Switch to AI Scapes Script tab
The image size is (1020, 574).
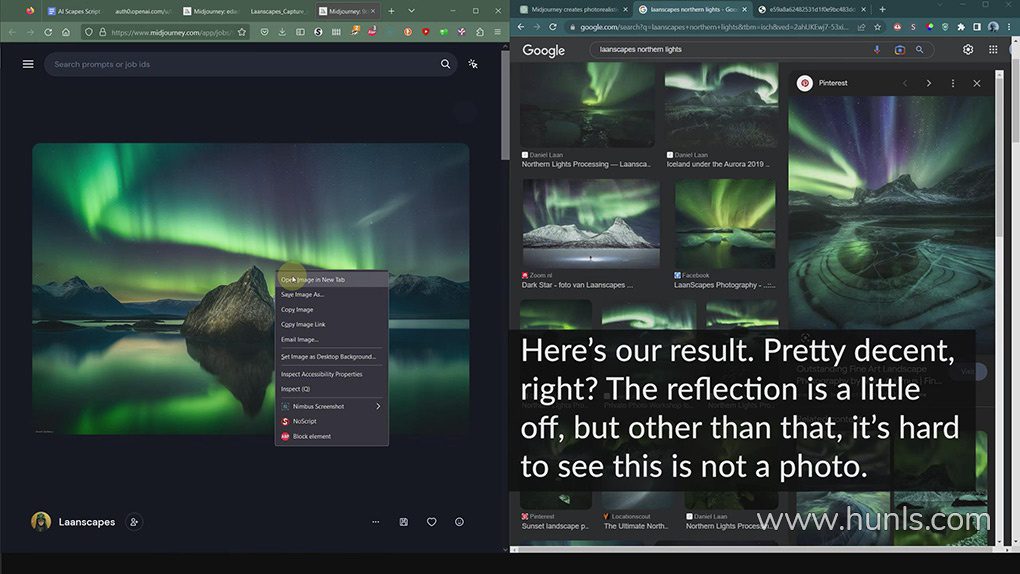click(74, 11)
